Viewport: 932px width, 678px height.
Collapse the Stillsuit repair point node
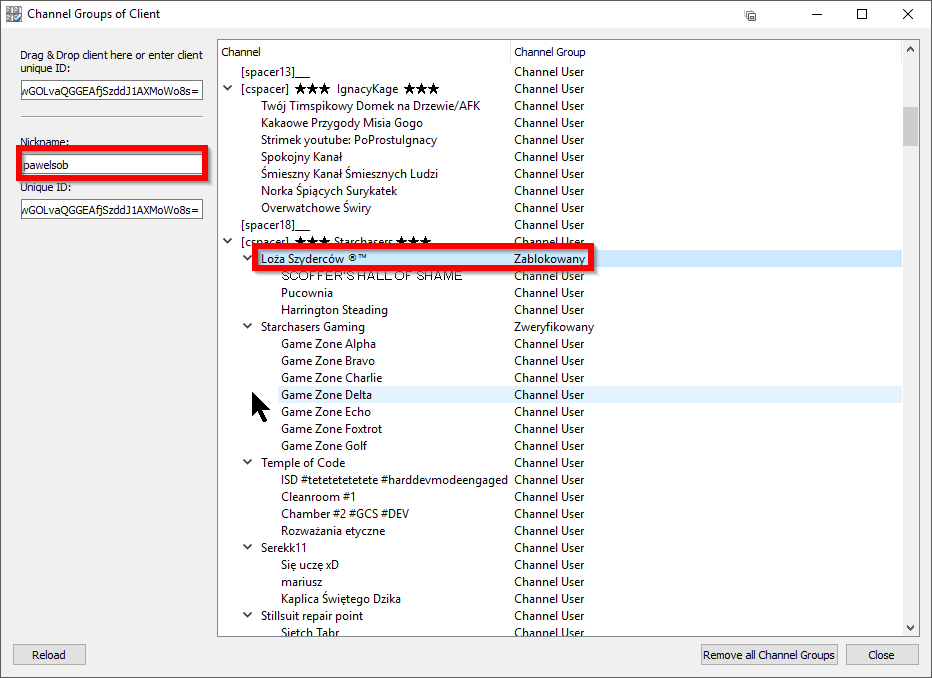pyautogui.click(x=247, y=616)
